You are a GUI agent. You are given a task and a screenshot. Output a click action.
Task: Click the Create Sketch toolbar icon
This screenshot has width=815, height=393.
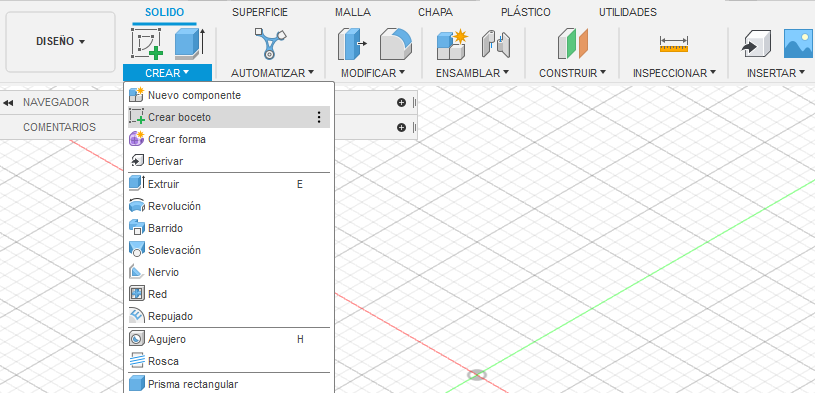click(147, 44)
